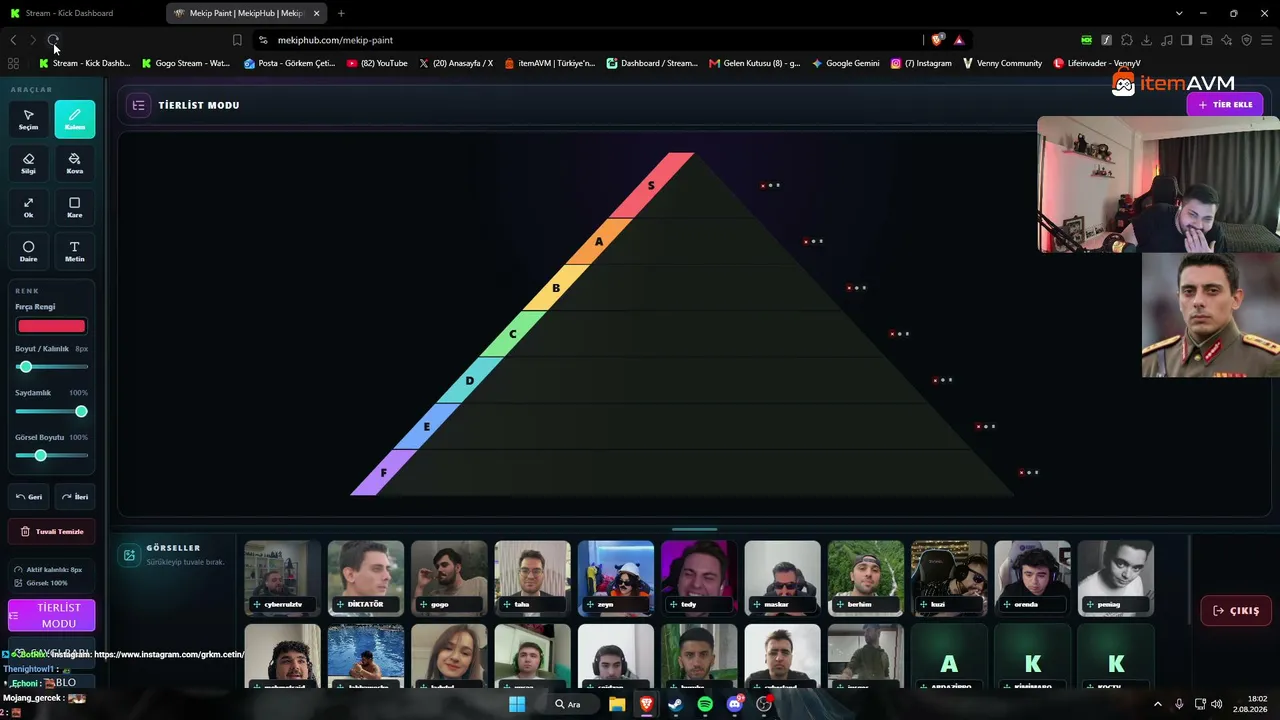Click the Görseller panel image icon
This screenshot has width=1280, height=720.
pyautogui.click(x=129, y=555)
